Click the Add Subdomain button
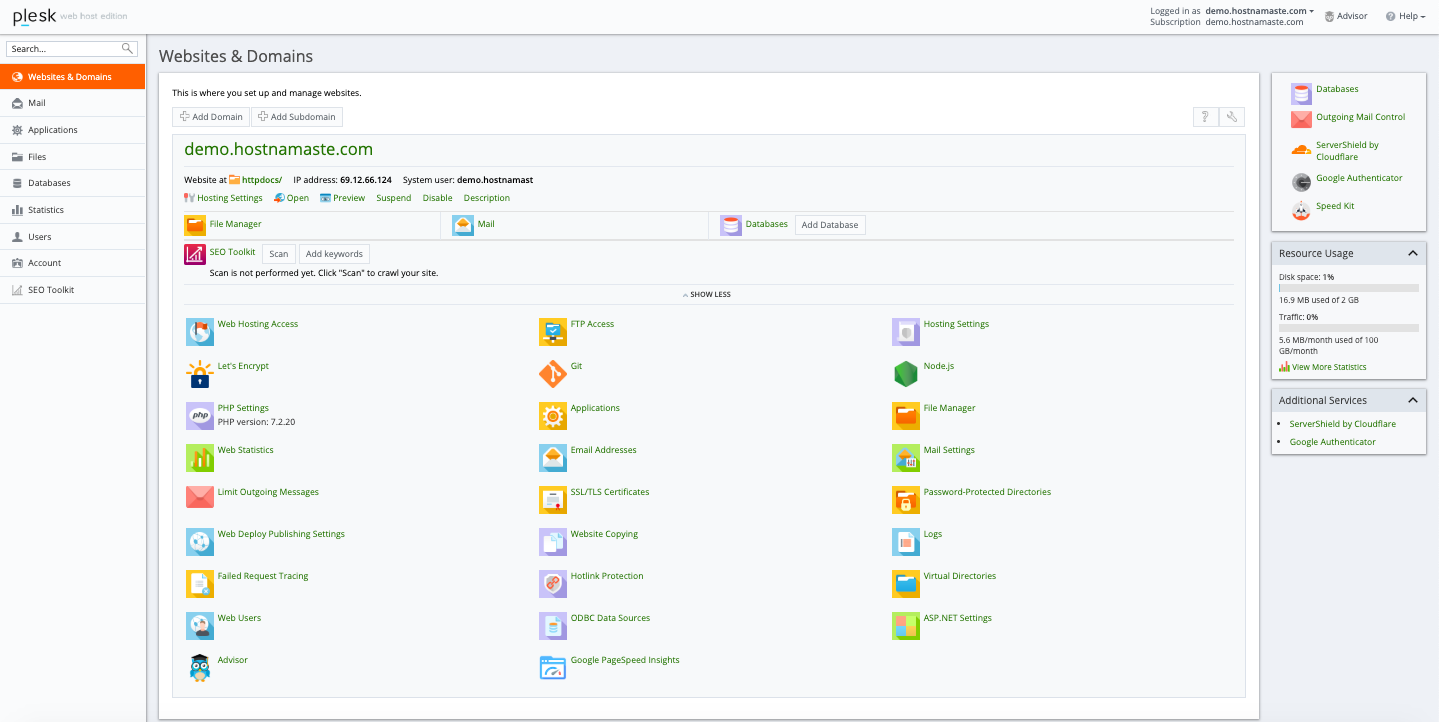This screenshot has width=1439, height=722. (x=297, y=117)
